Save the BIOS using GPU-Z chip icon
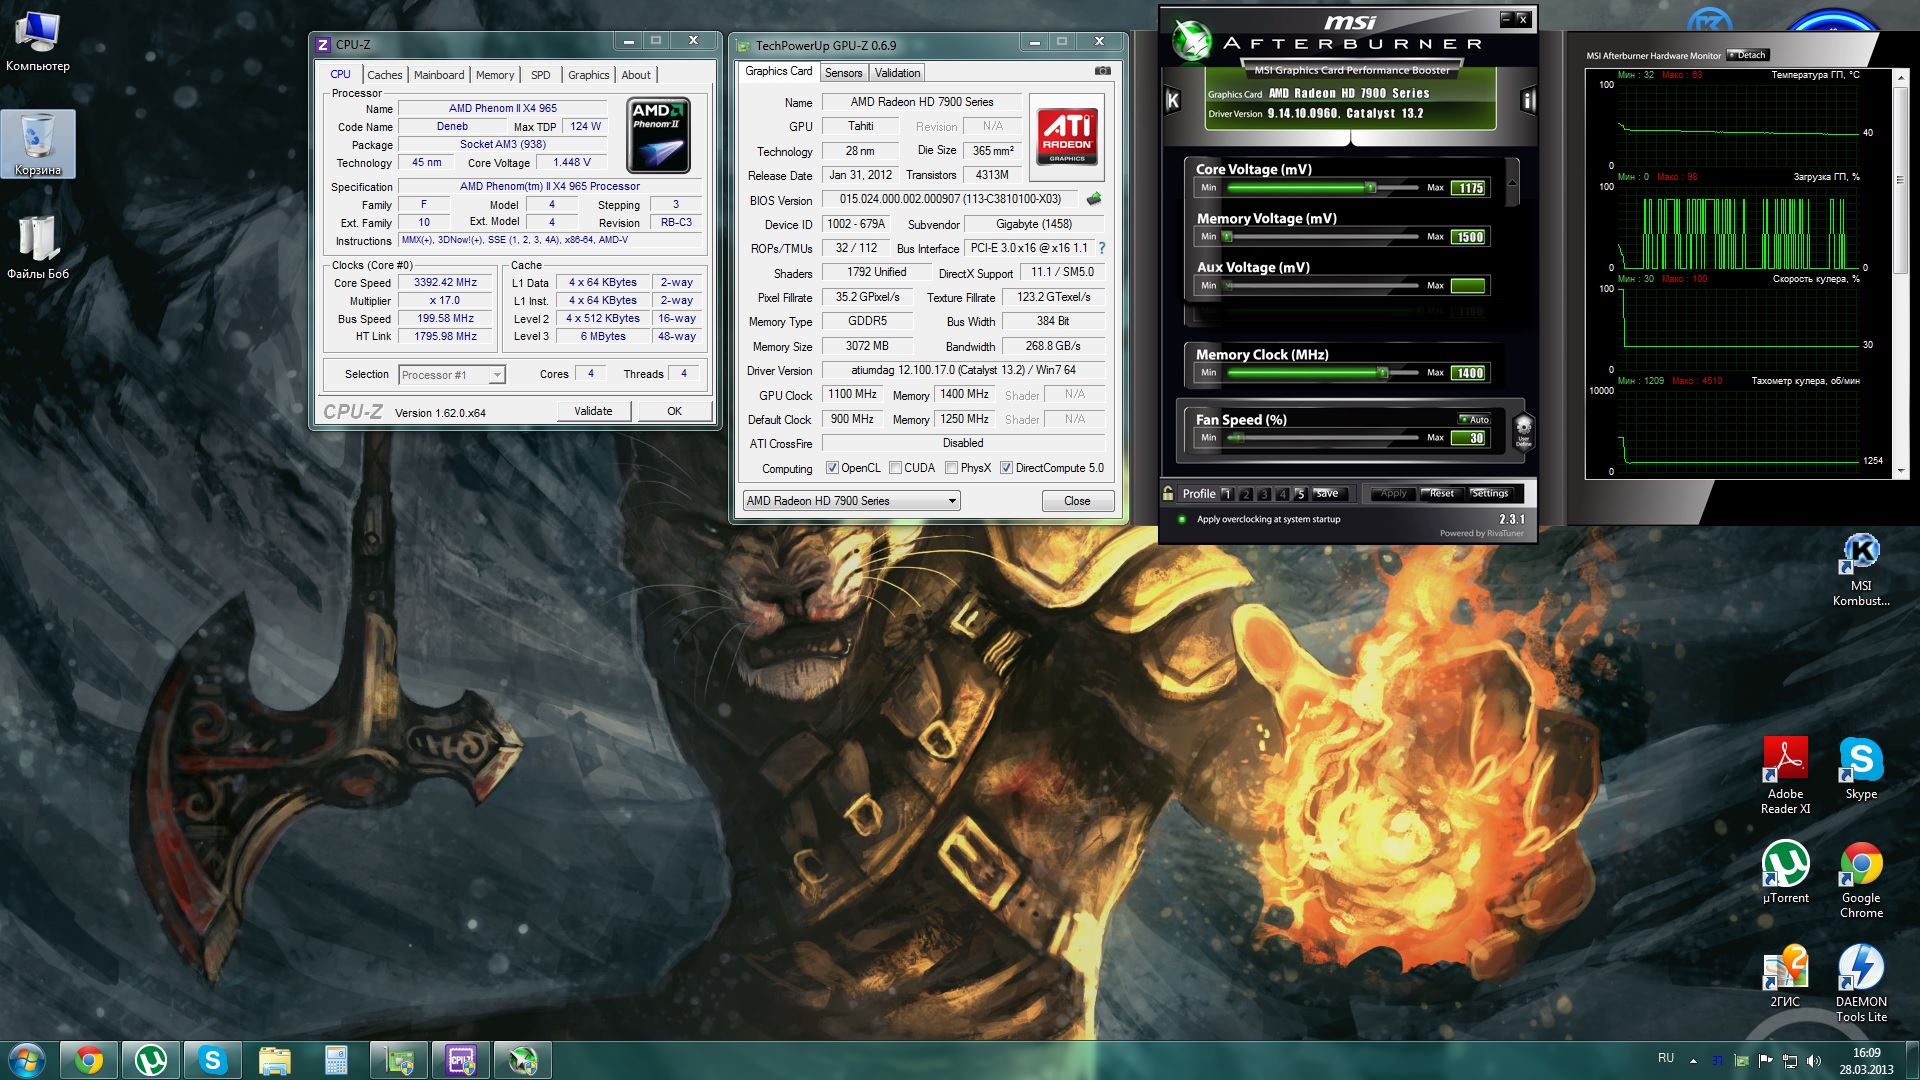The height and width of the screenshot is (1080, 1920). [x=1094, y=199]
